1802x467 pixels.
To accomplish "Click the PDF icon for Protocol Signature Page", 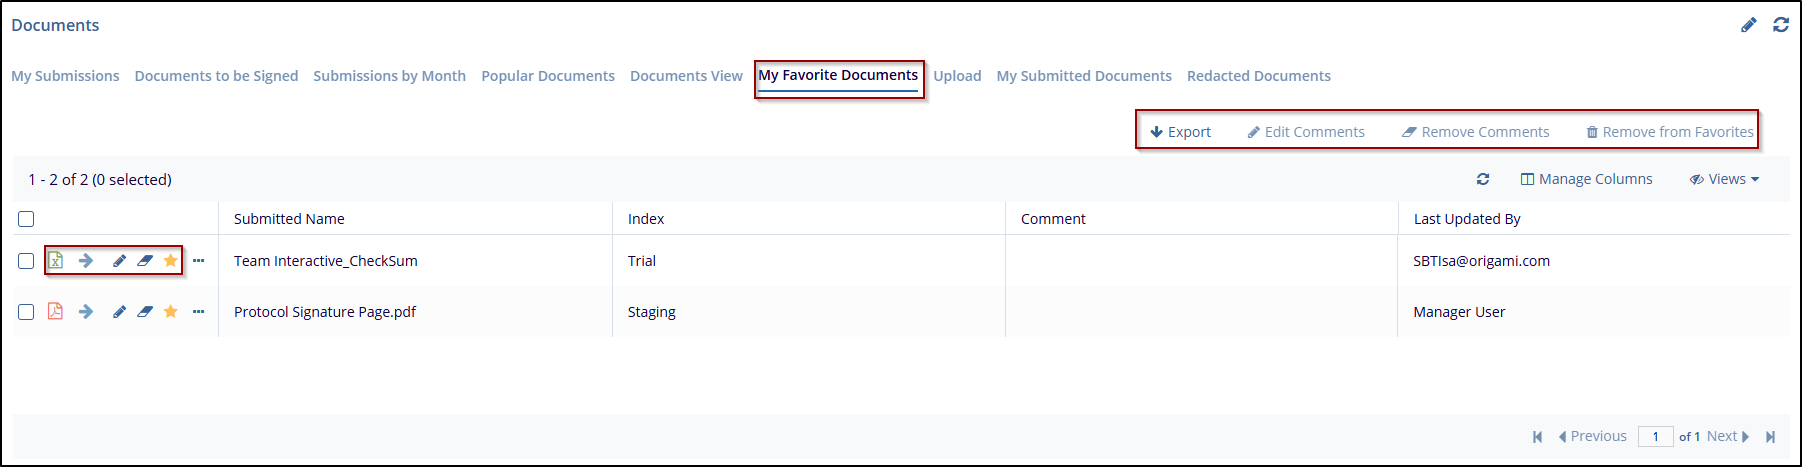I will (x=56, y=311).
